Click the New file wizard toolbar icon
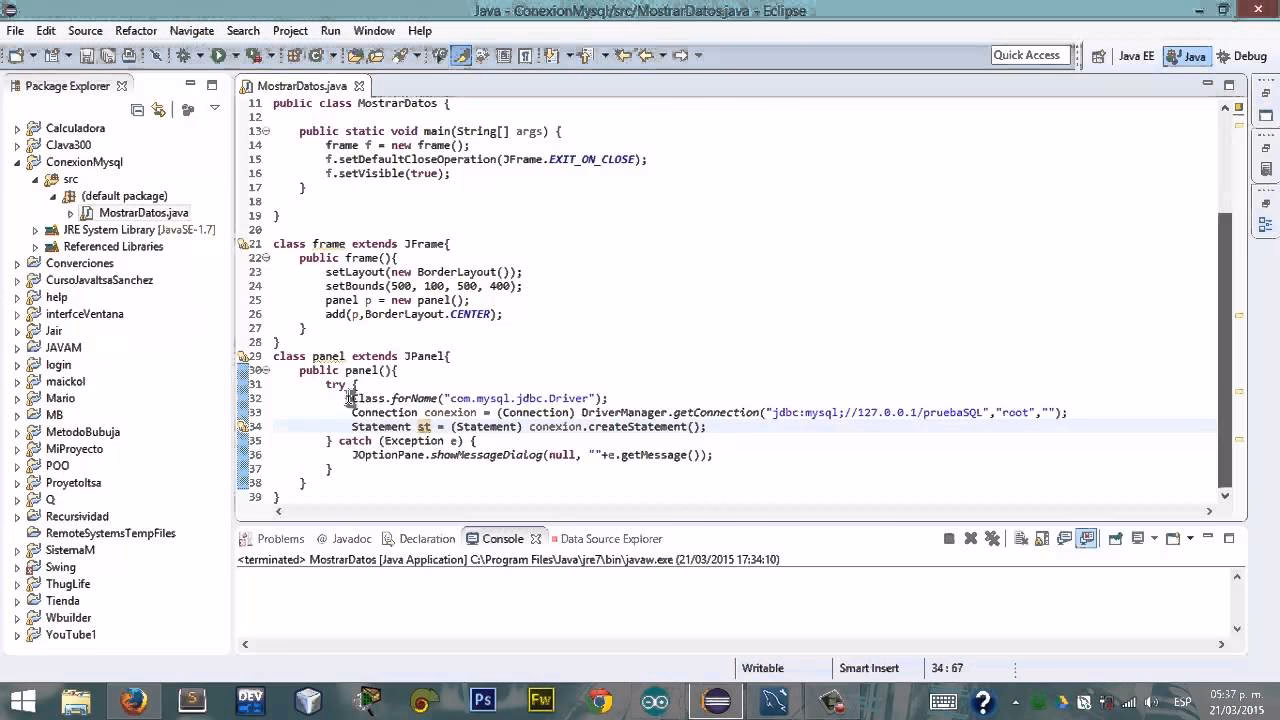 [16, 55]
